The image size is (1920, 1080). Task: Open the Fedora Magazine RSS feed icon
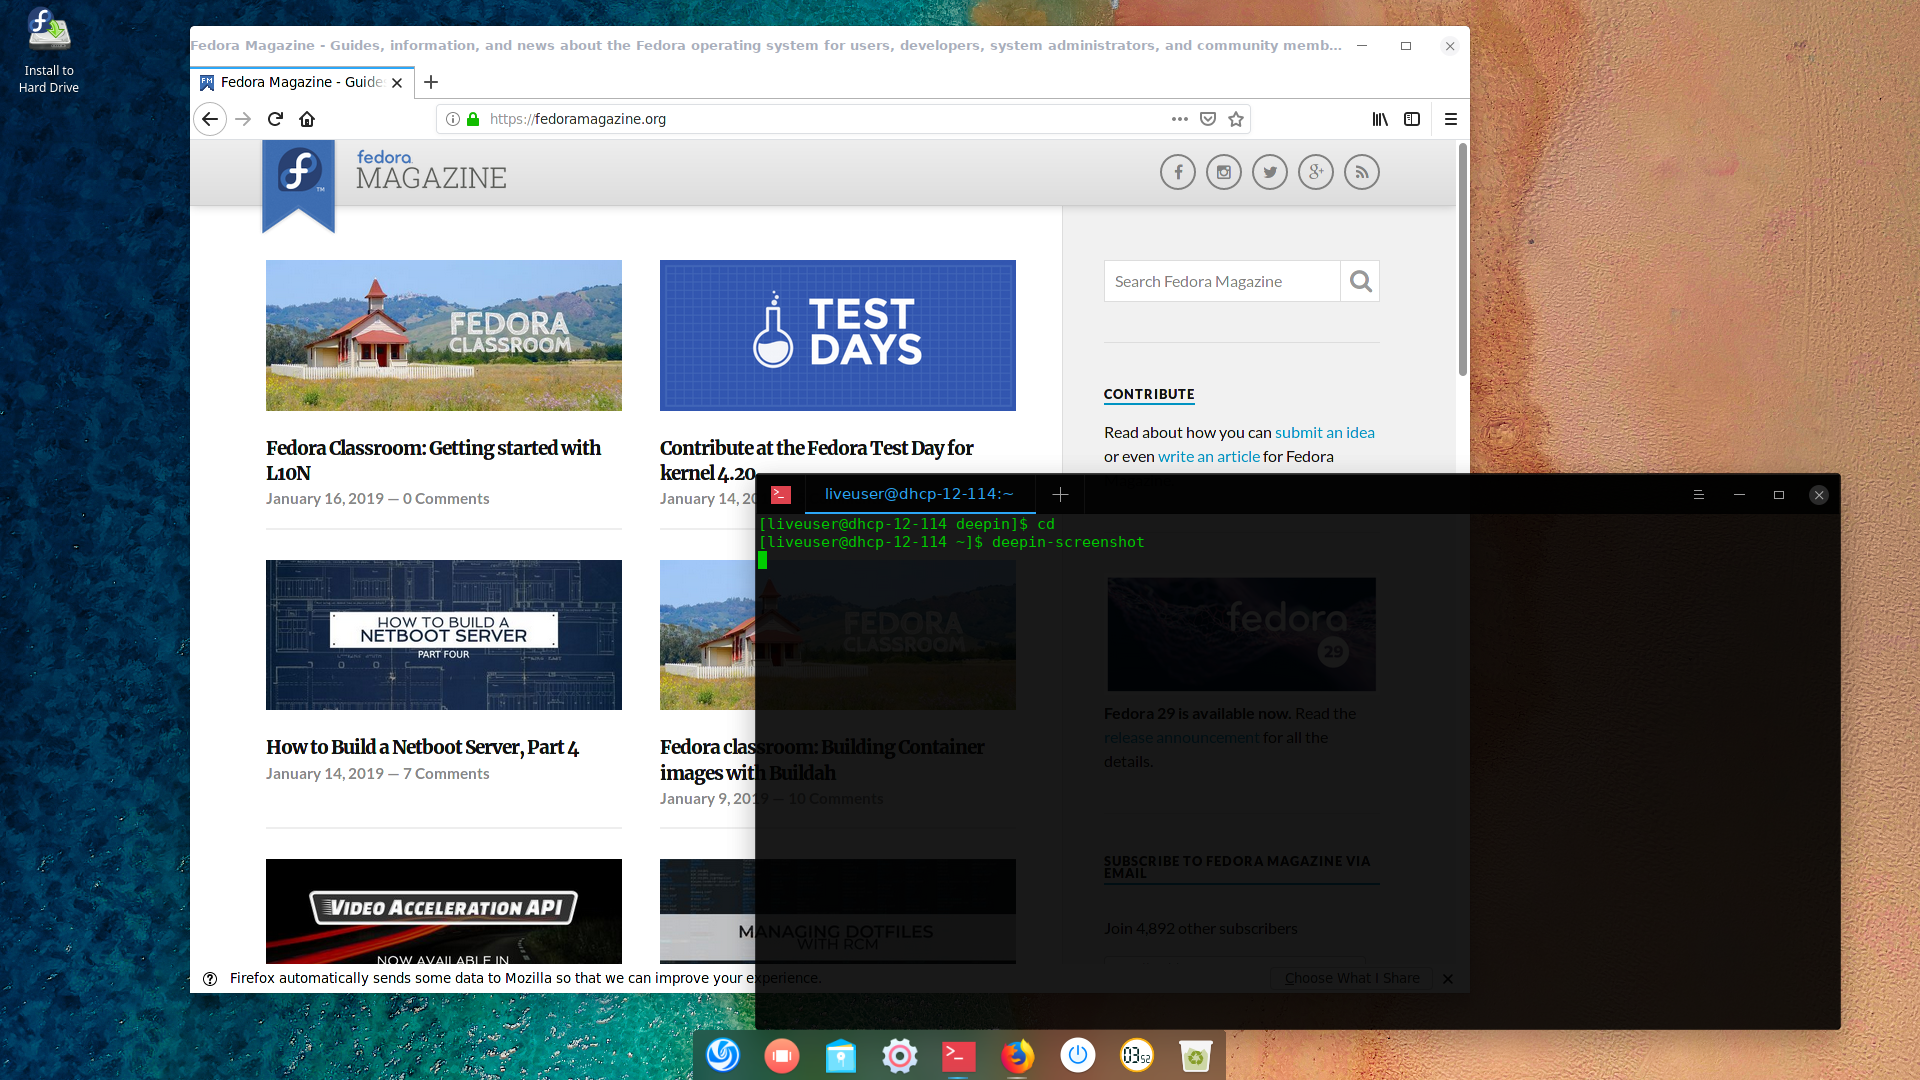(1362, 172)
